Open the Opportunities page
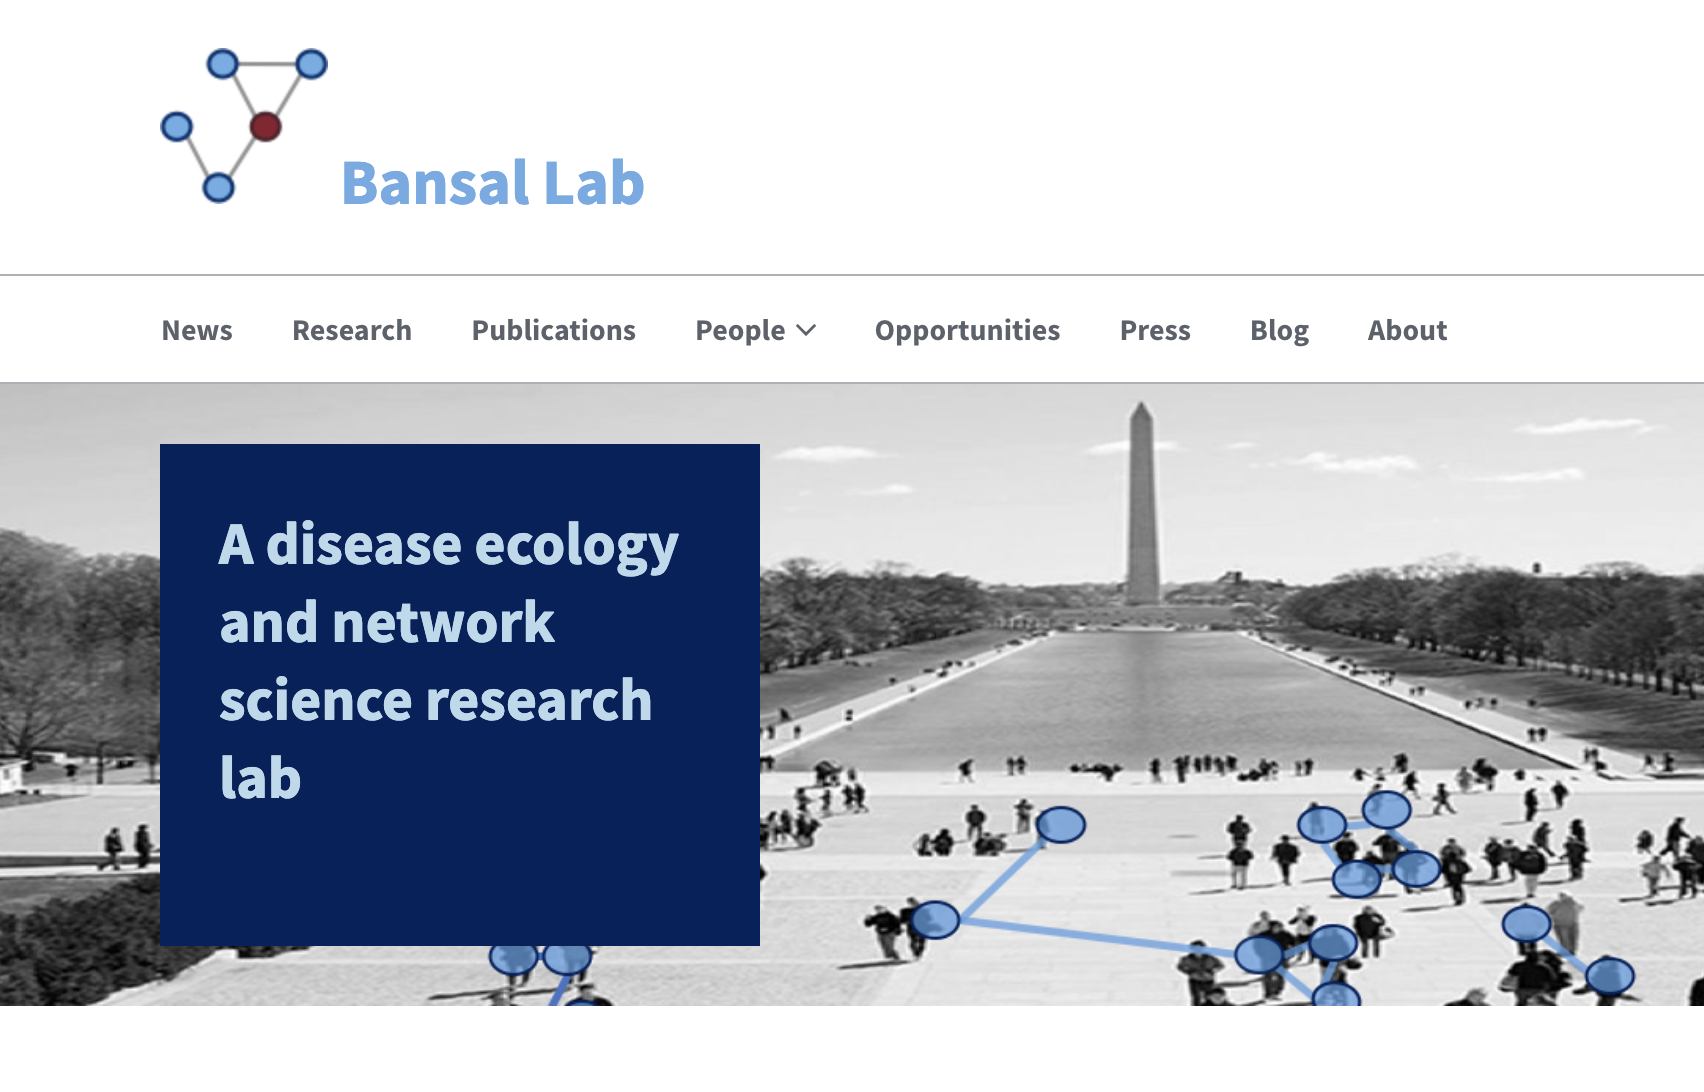 (x=967, y=330)
